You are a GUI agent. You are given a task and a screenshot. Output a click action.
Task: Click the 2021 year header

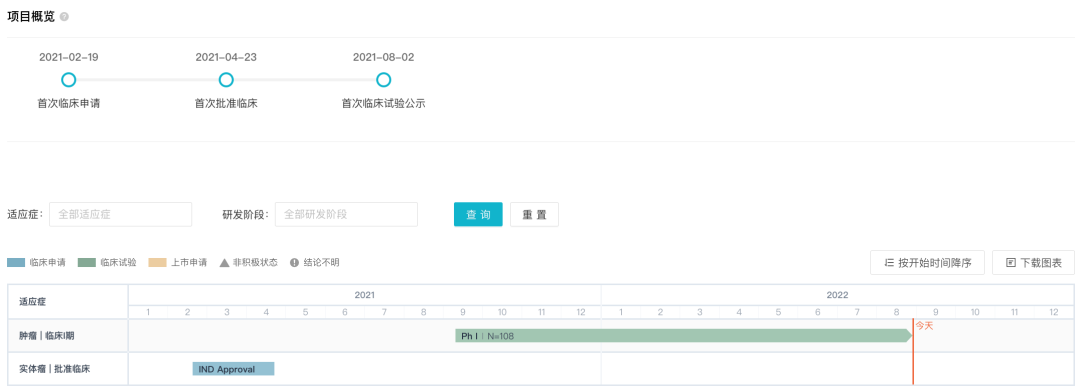pos(364,295)
